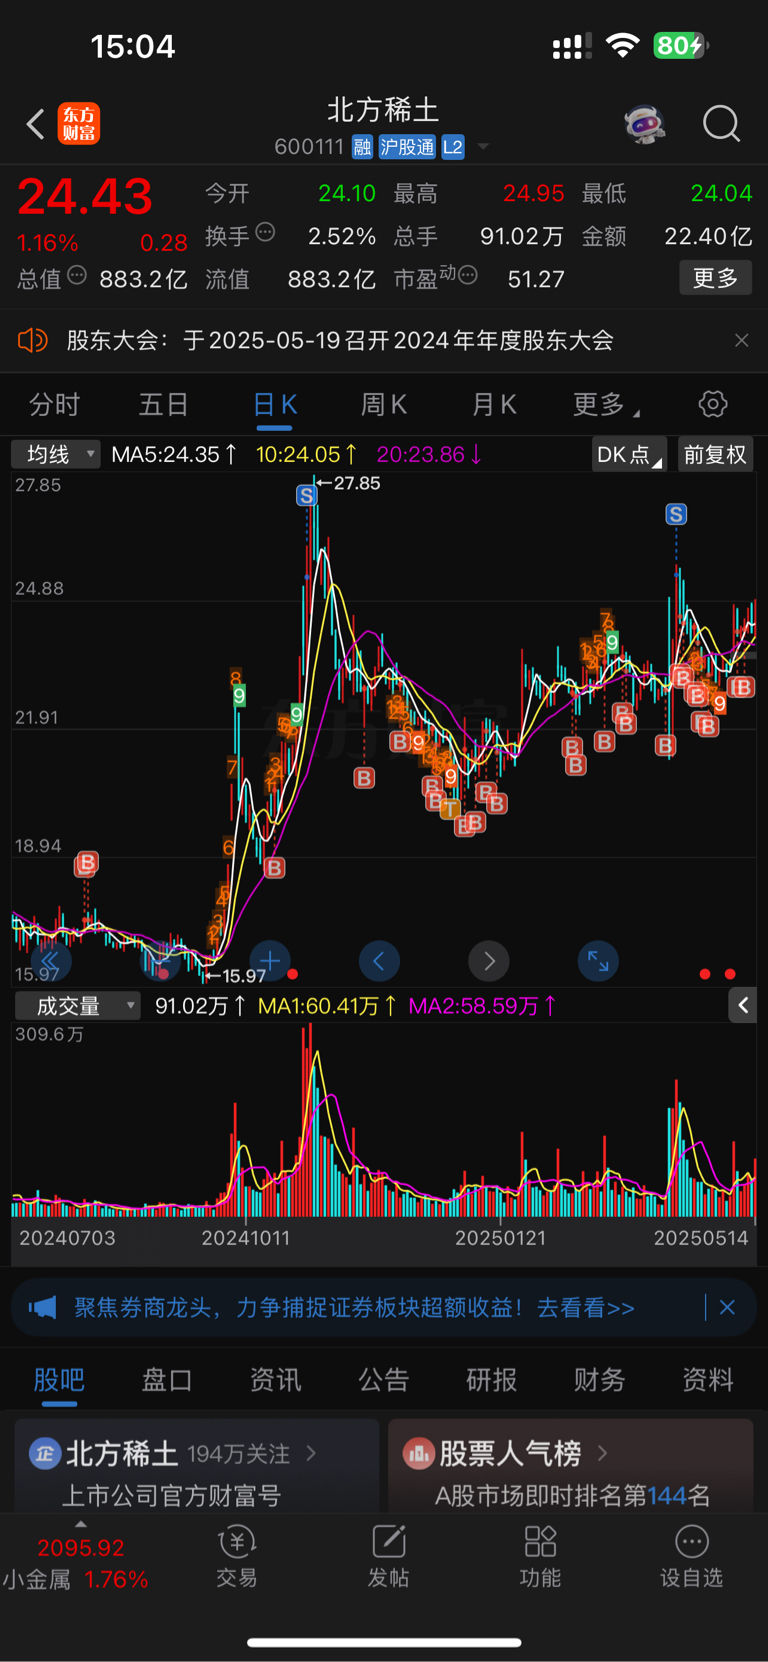Collapse side panel arrow near 成交量
This screenshot has height=1662, width=768.
742,1005
